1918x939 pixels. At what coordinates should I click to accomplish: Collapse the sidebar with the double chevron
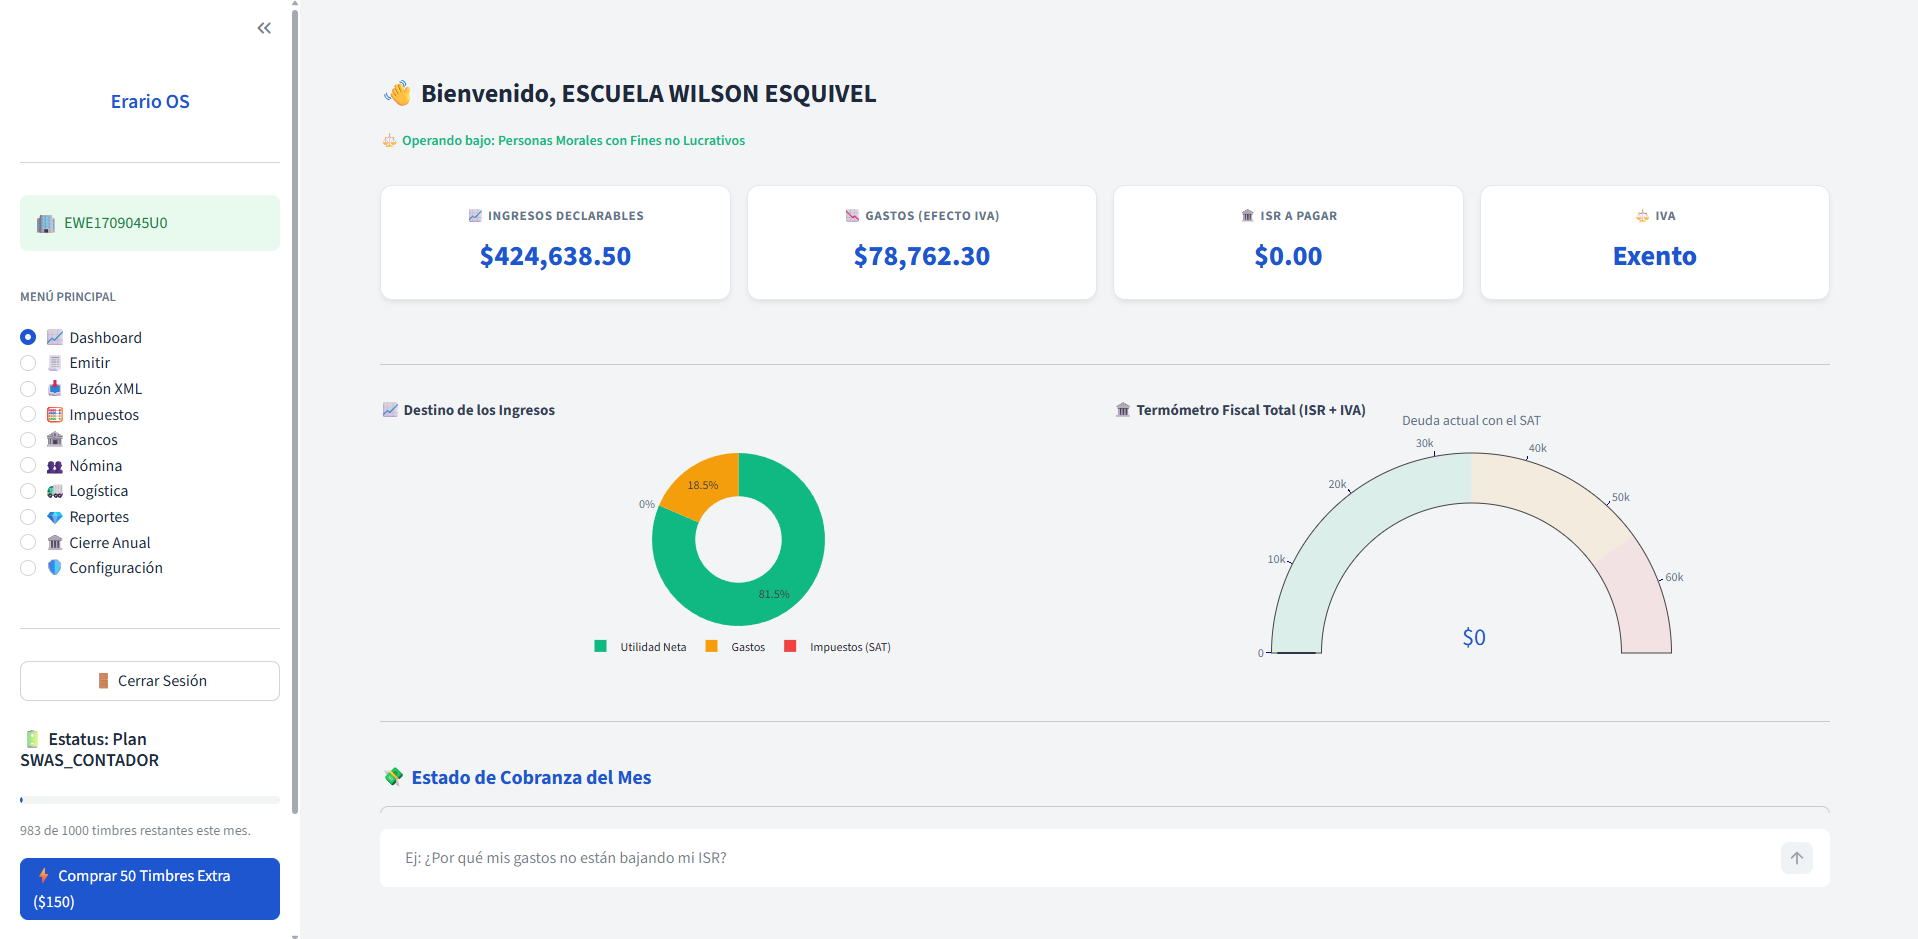(x=263, y=27)
